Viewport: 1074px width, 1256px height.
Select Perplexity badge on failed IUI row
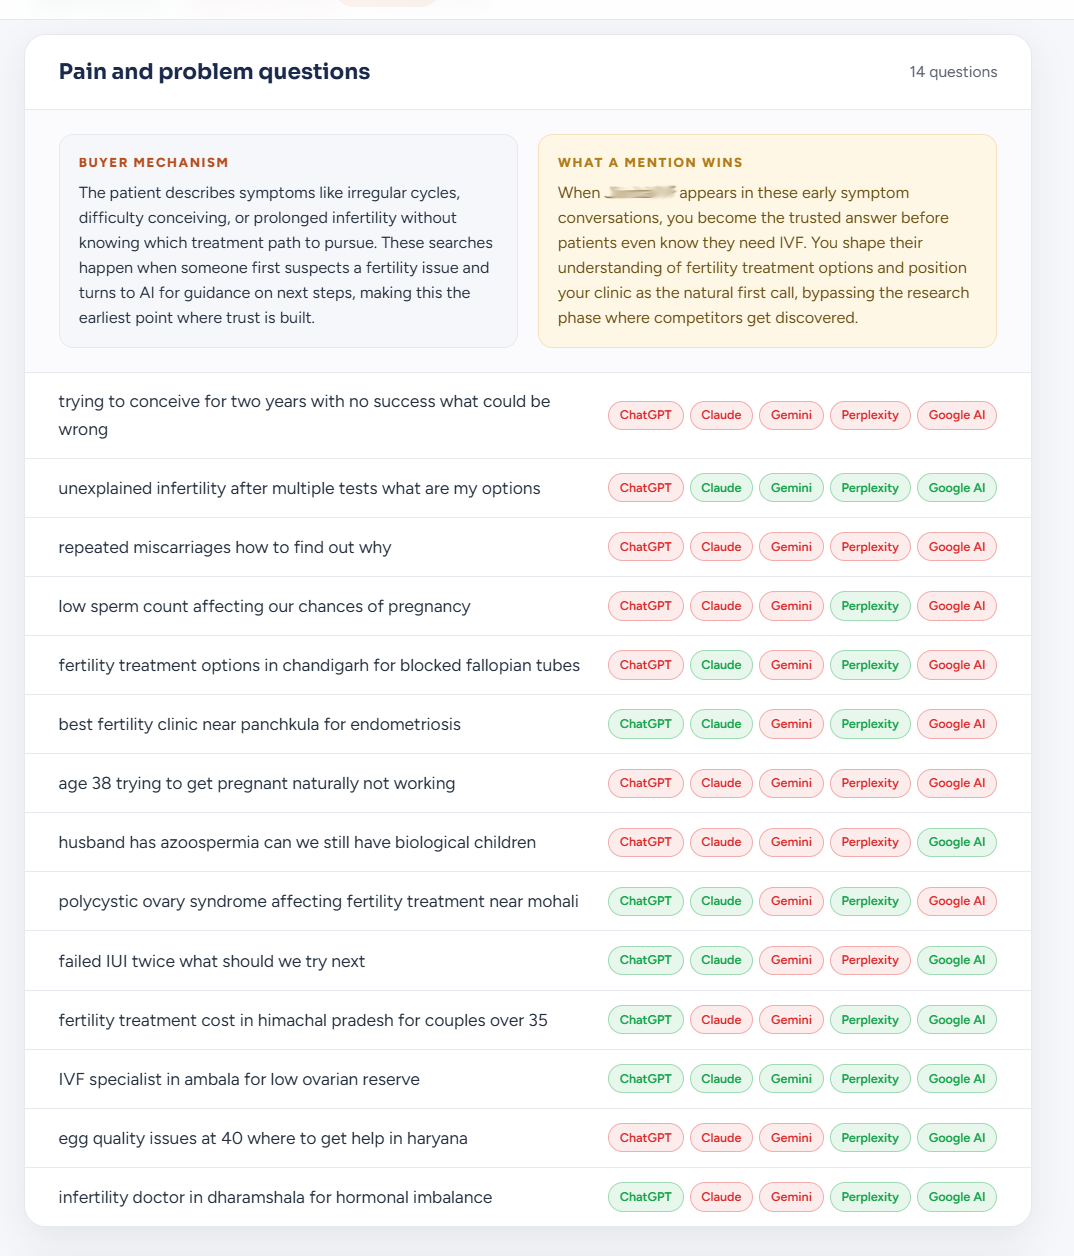point(870,960)
